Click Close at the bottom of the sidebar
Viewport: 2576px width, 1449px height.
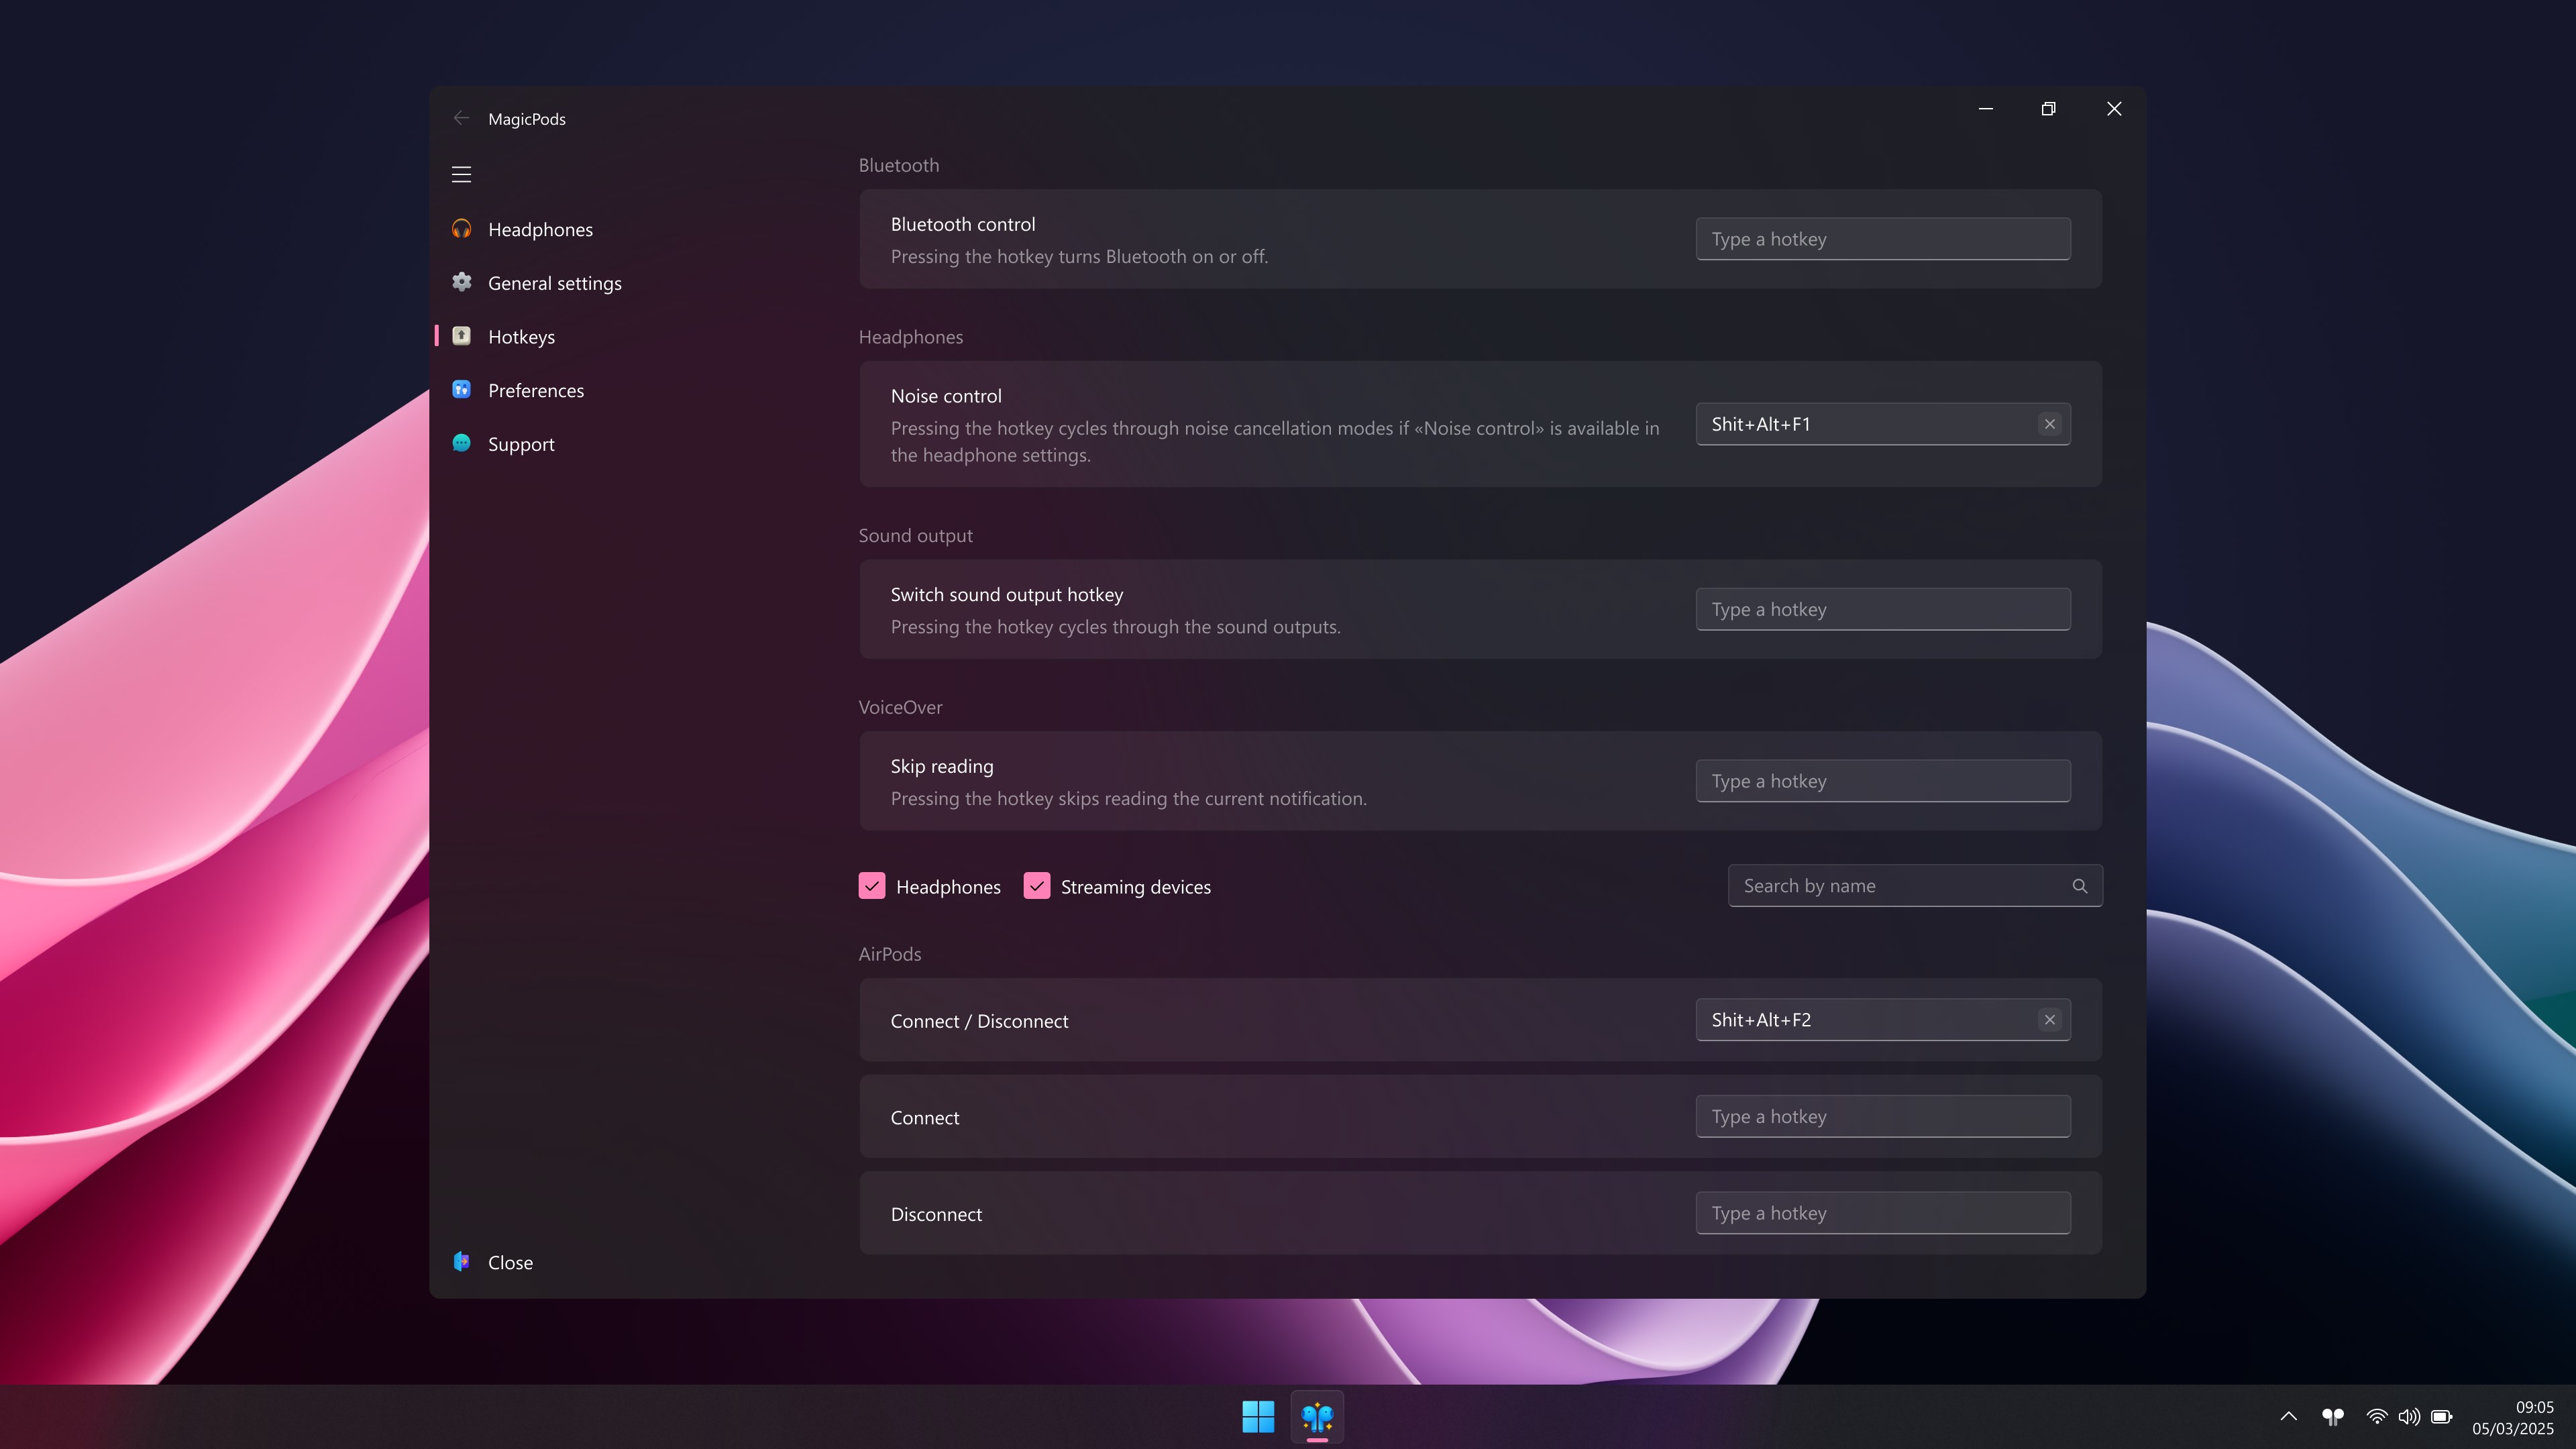(x=510, y=1262)
